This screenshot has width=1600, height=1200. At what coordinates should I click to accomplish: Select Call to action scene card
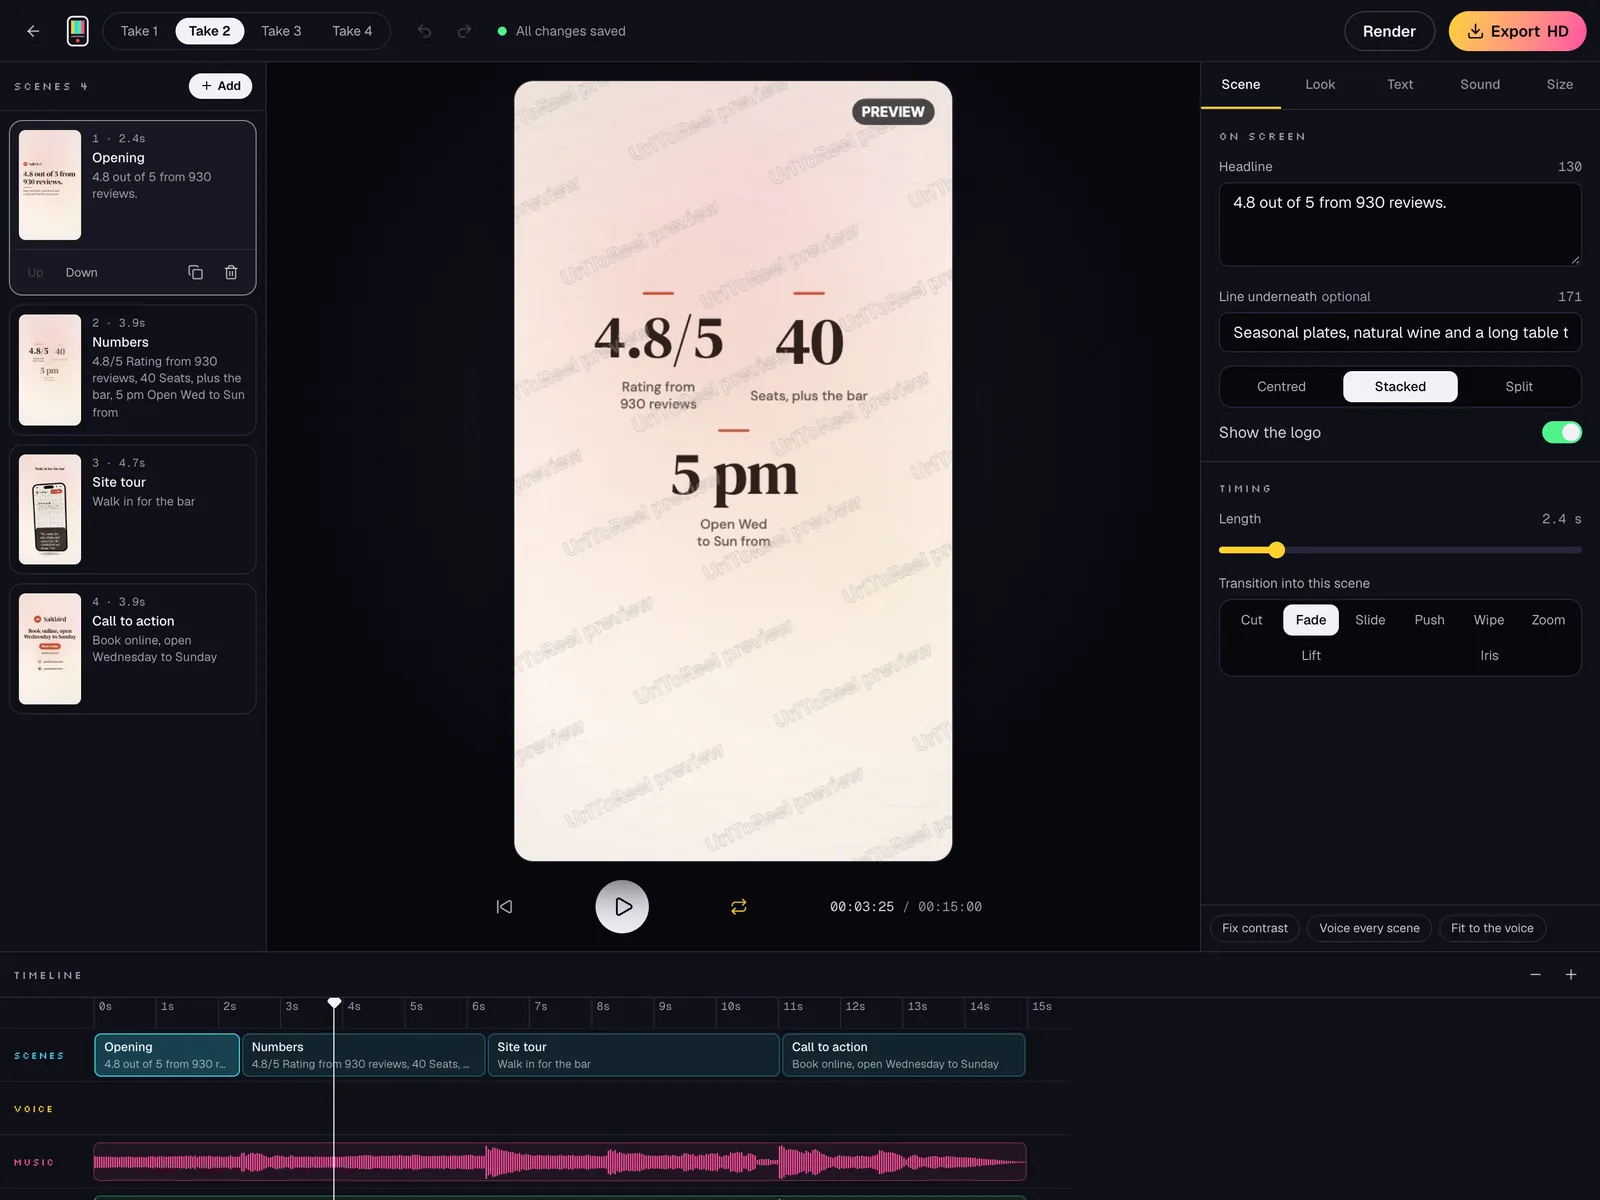[133, 649]
